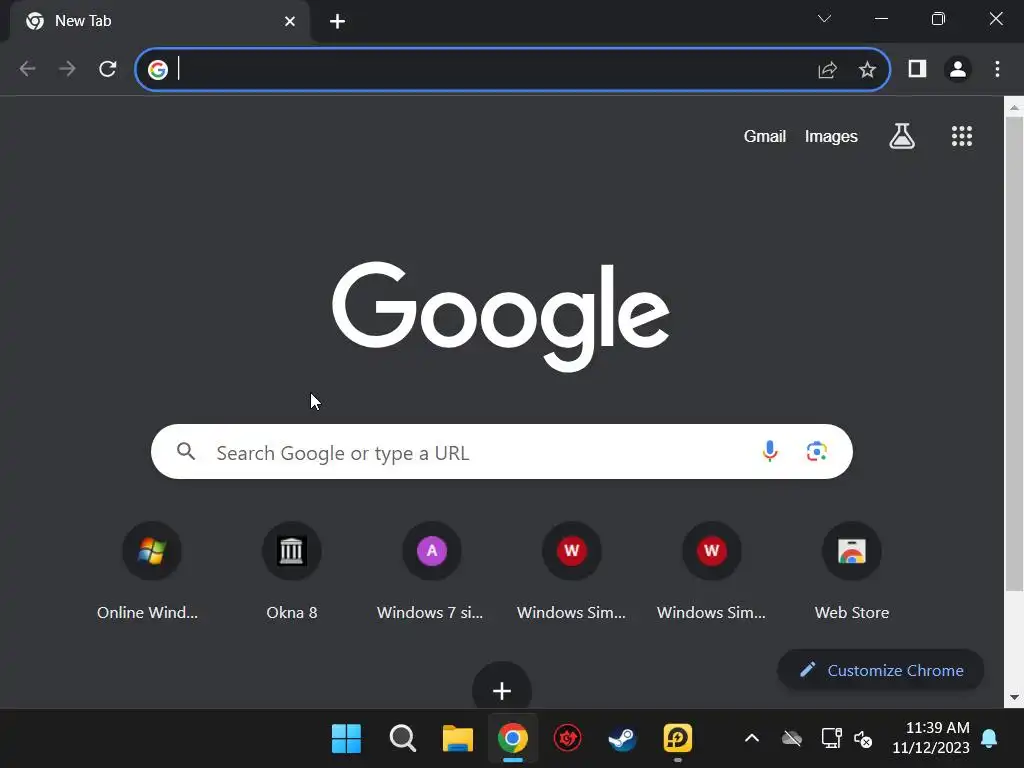Click the muted volume tray icon
Viewport: 1024px width, 768px height.
point(863,739)
